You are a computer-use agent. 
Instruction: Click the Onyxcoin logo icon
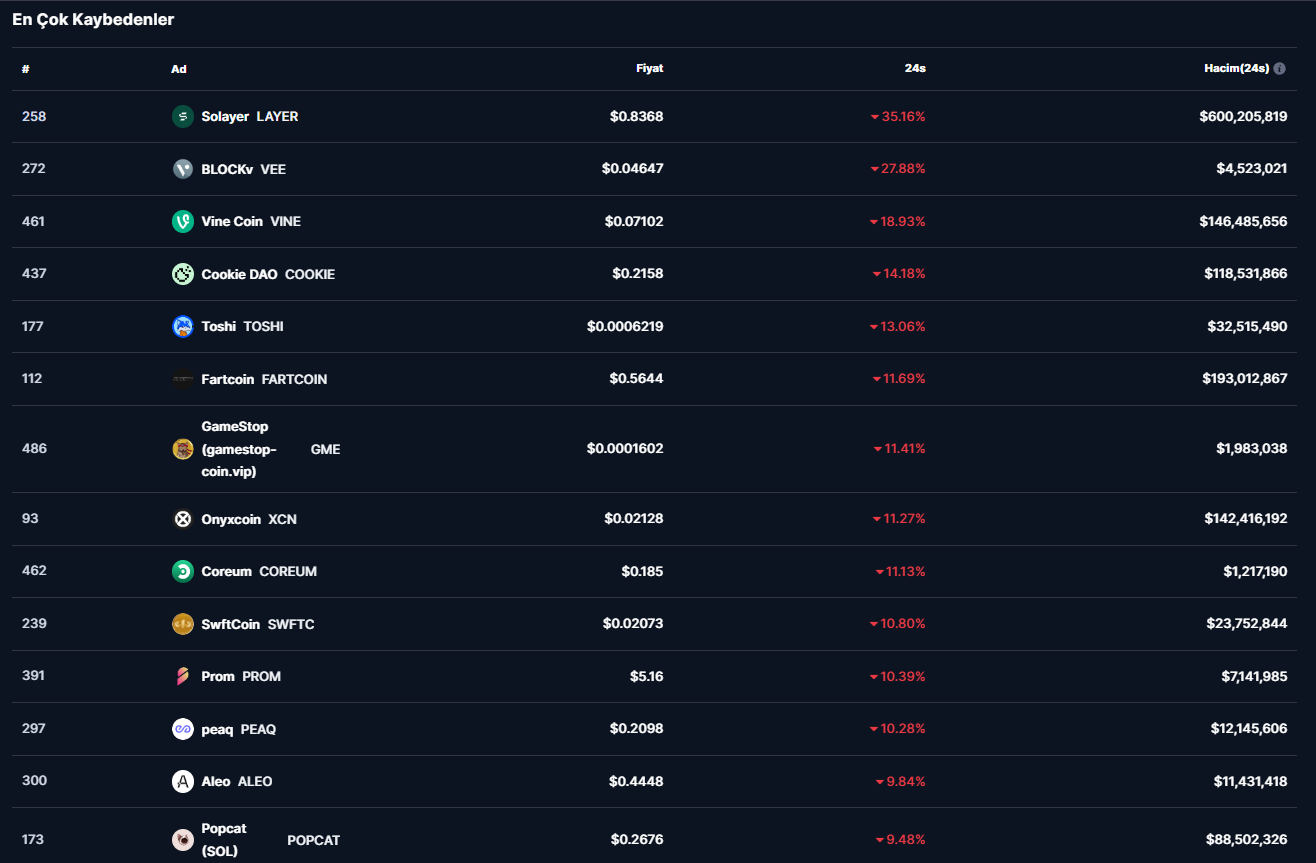tap(182, 519)
